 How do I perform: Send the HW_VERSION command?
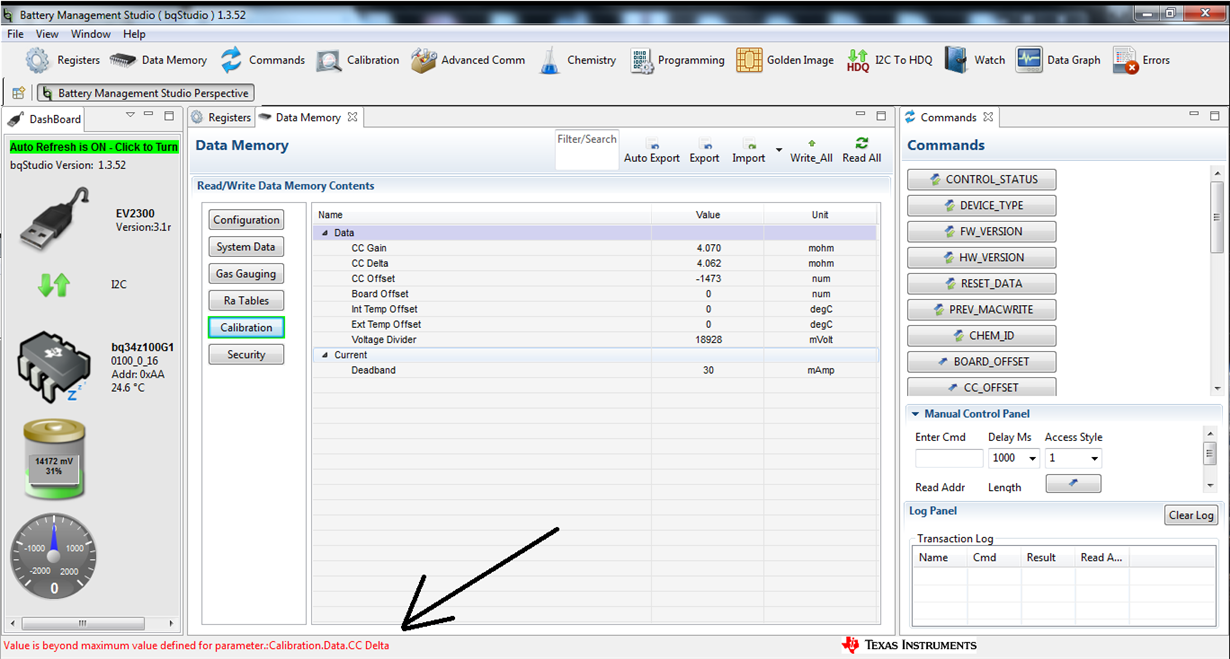982,258
